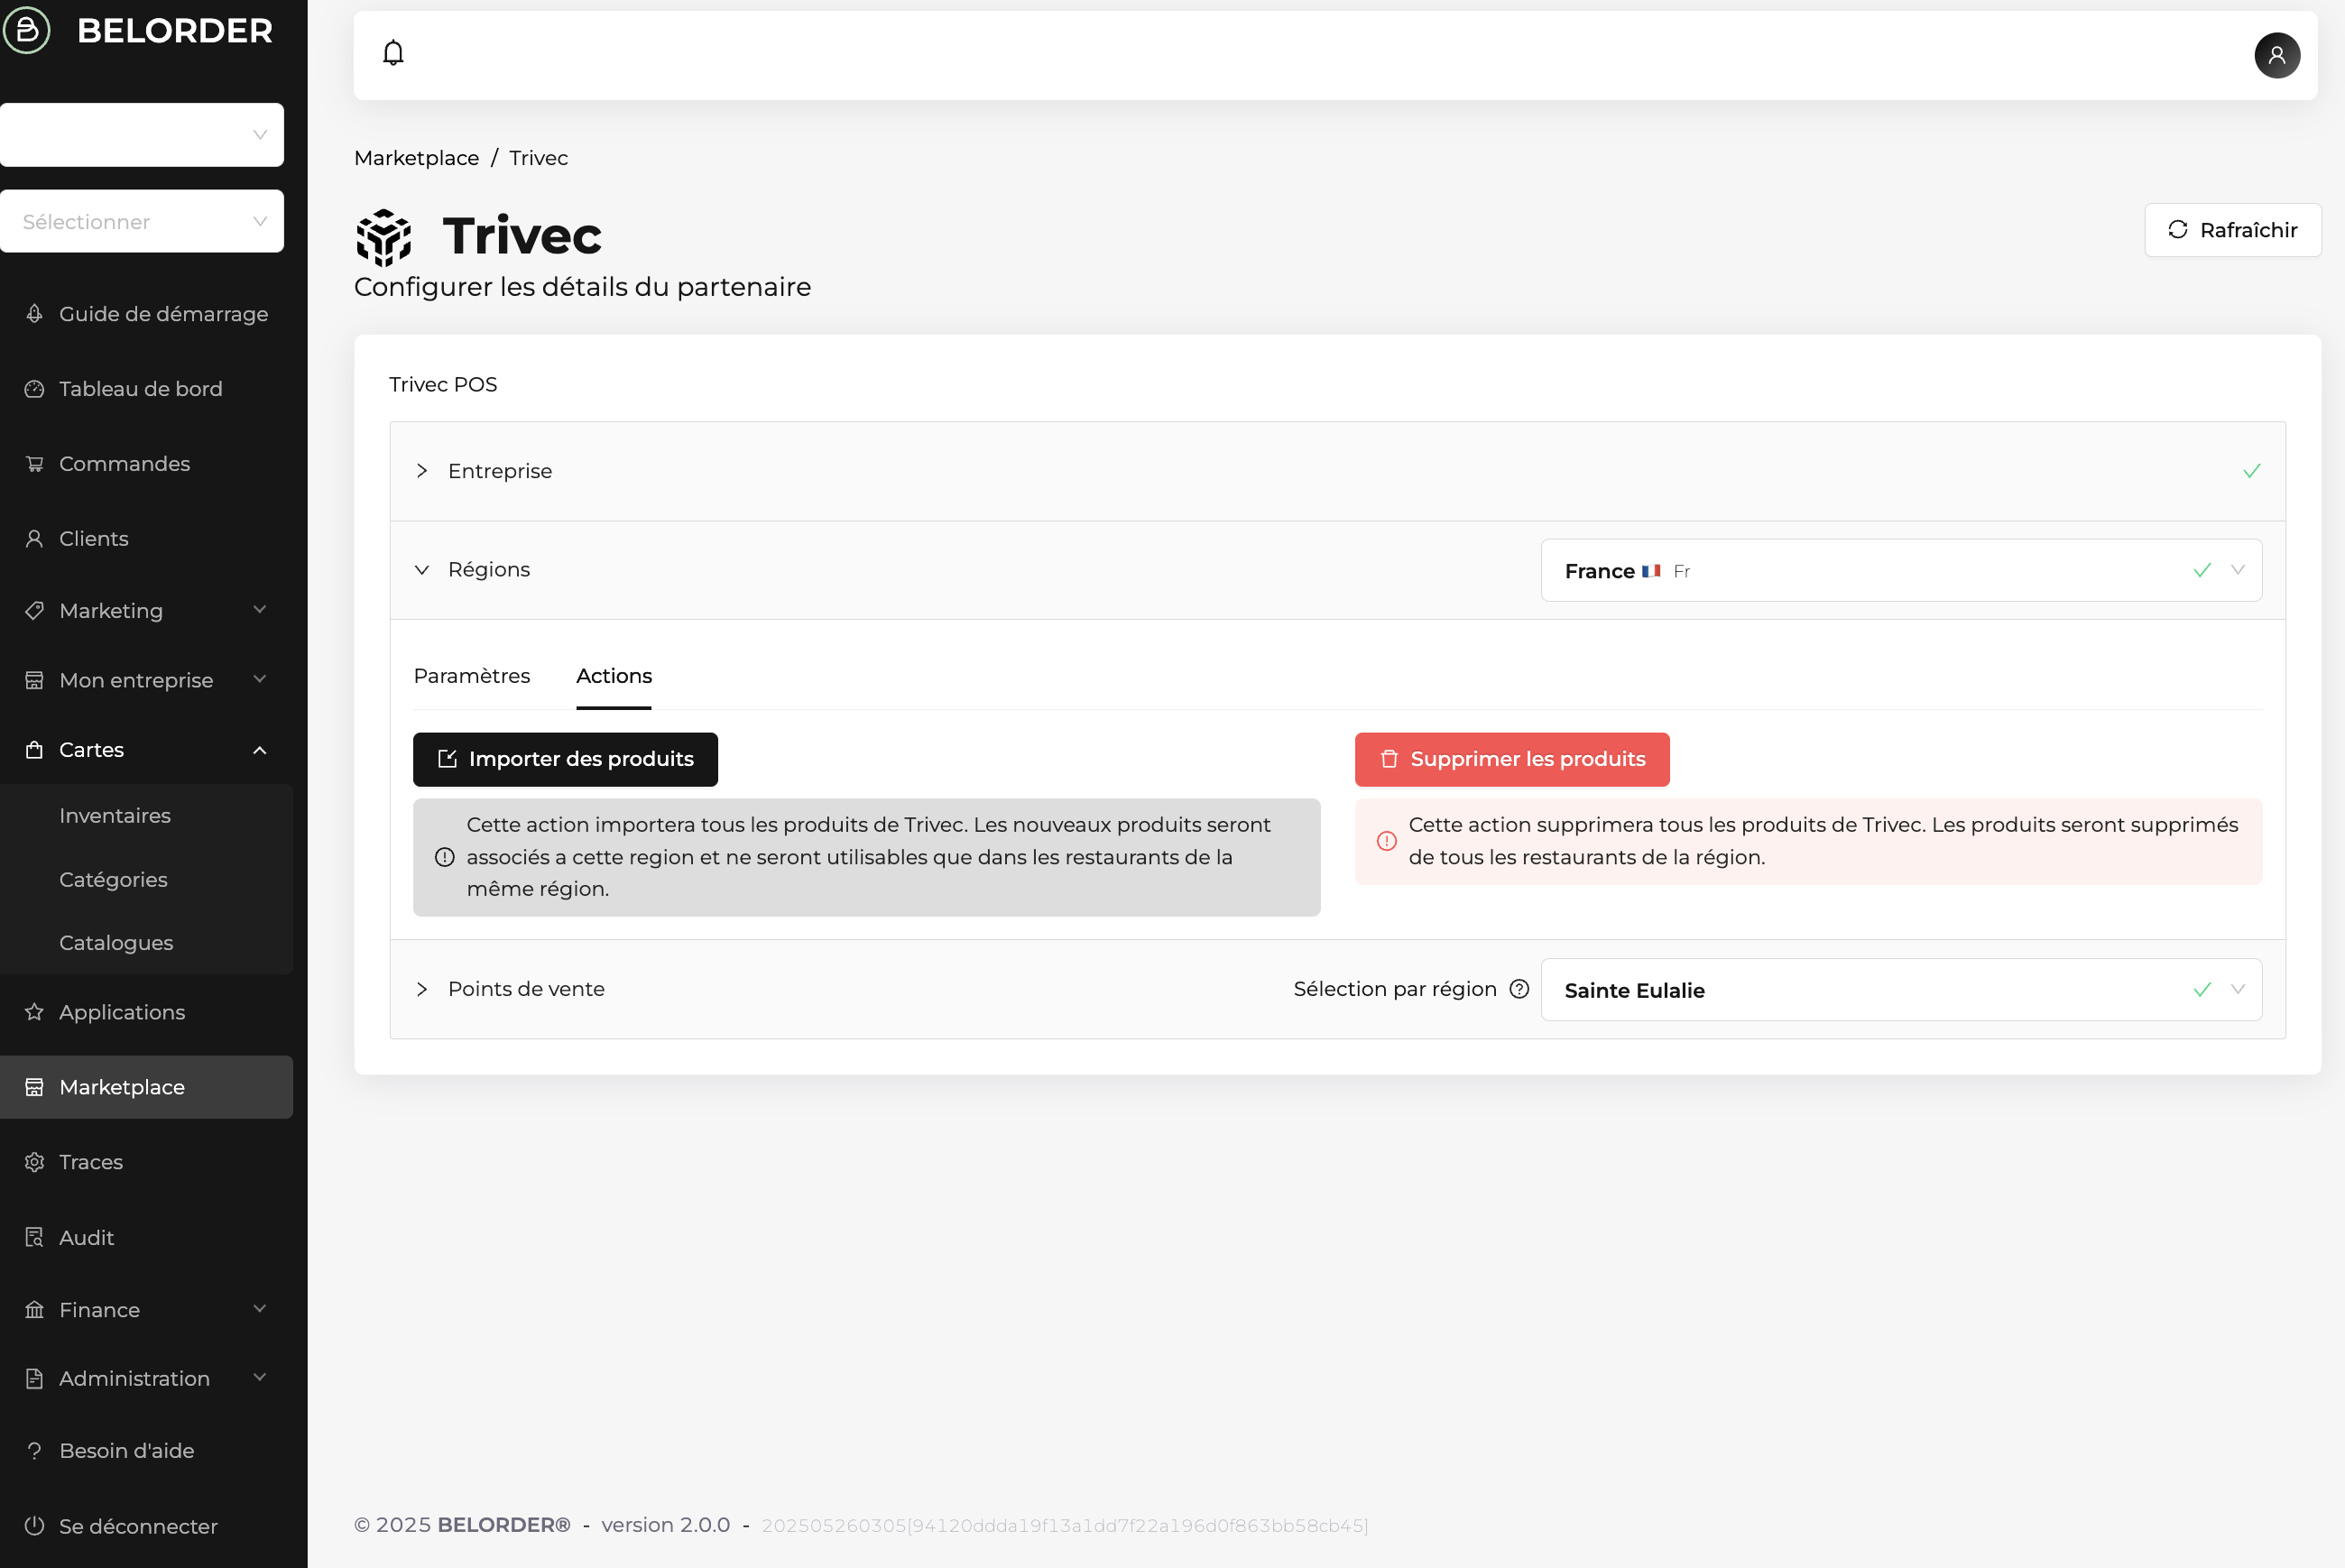Click Trivec breadcrumb link
The height and width of the screenshot is (1568, 2345).
click(x=539, y=158)
